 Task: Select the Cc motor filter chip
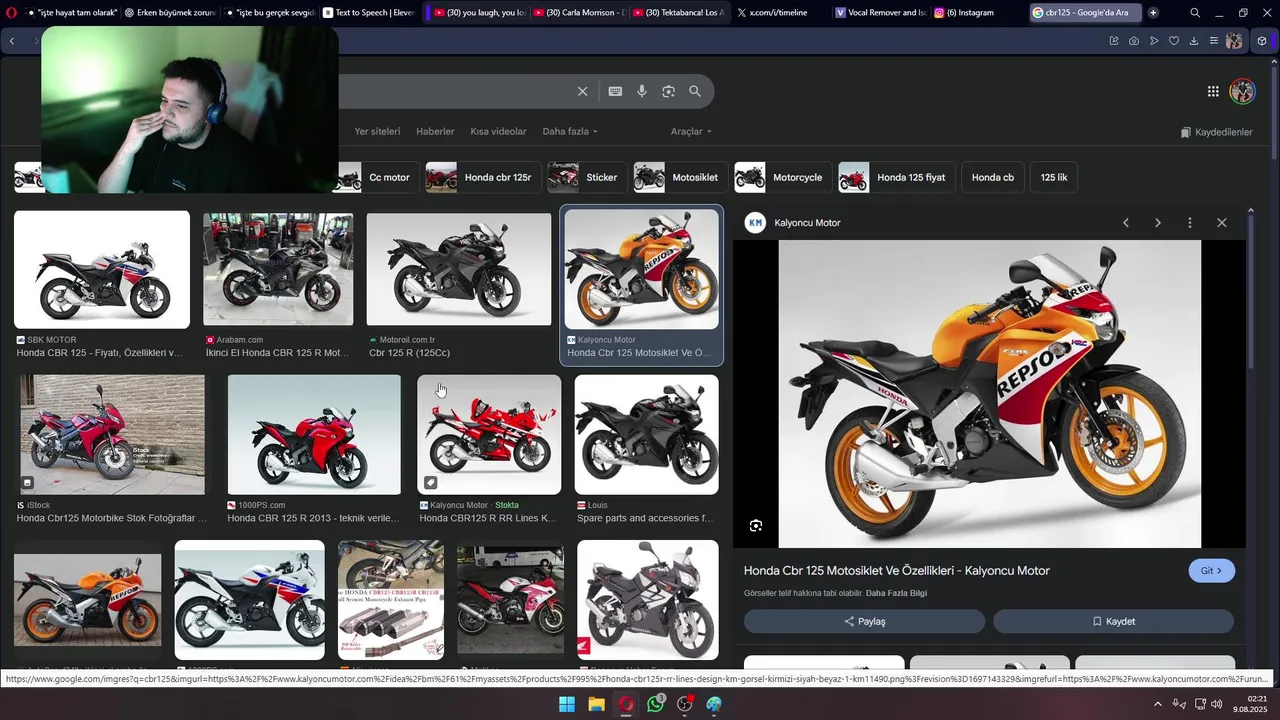coord(376,177)
